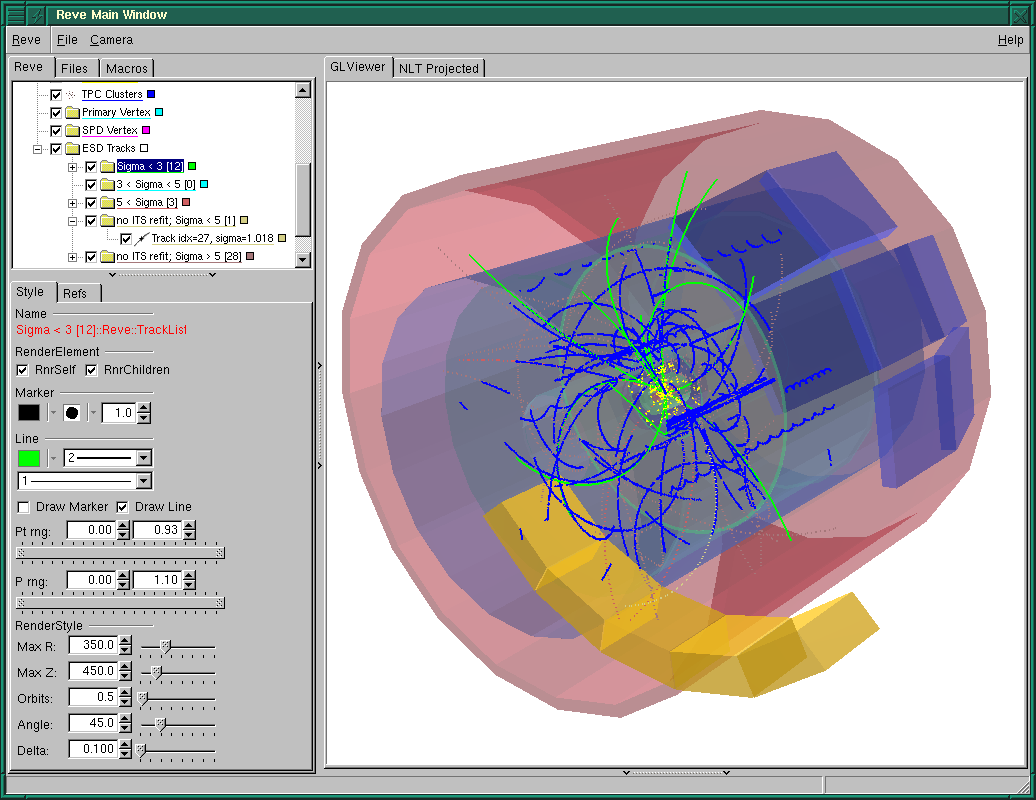Click the folder icon beside Primary Vertex
Viewport: 1036px width, 800px height.
[x=72, y=112]
